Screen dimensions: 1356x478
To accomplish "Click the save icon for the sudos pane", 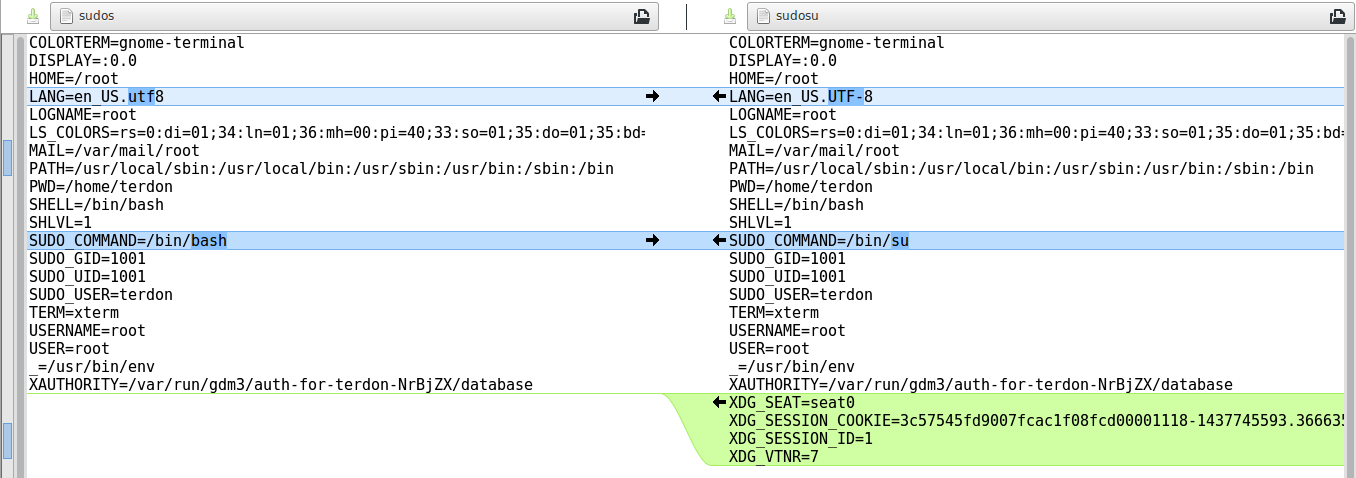I will click(33, 16).
